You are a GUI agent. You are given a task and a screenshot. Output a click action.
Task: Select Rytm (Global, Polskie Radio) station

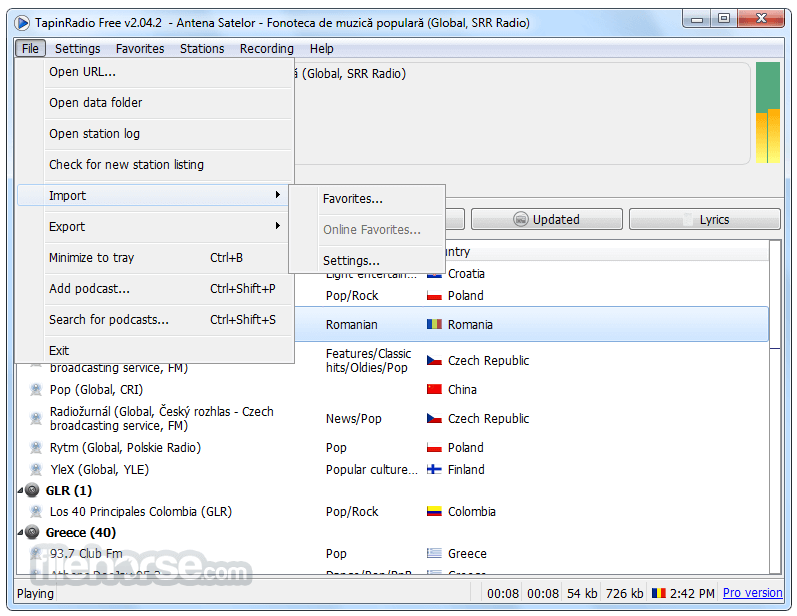(126, 448)
